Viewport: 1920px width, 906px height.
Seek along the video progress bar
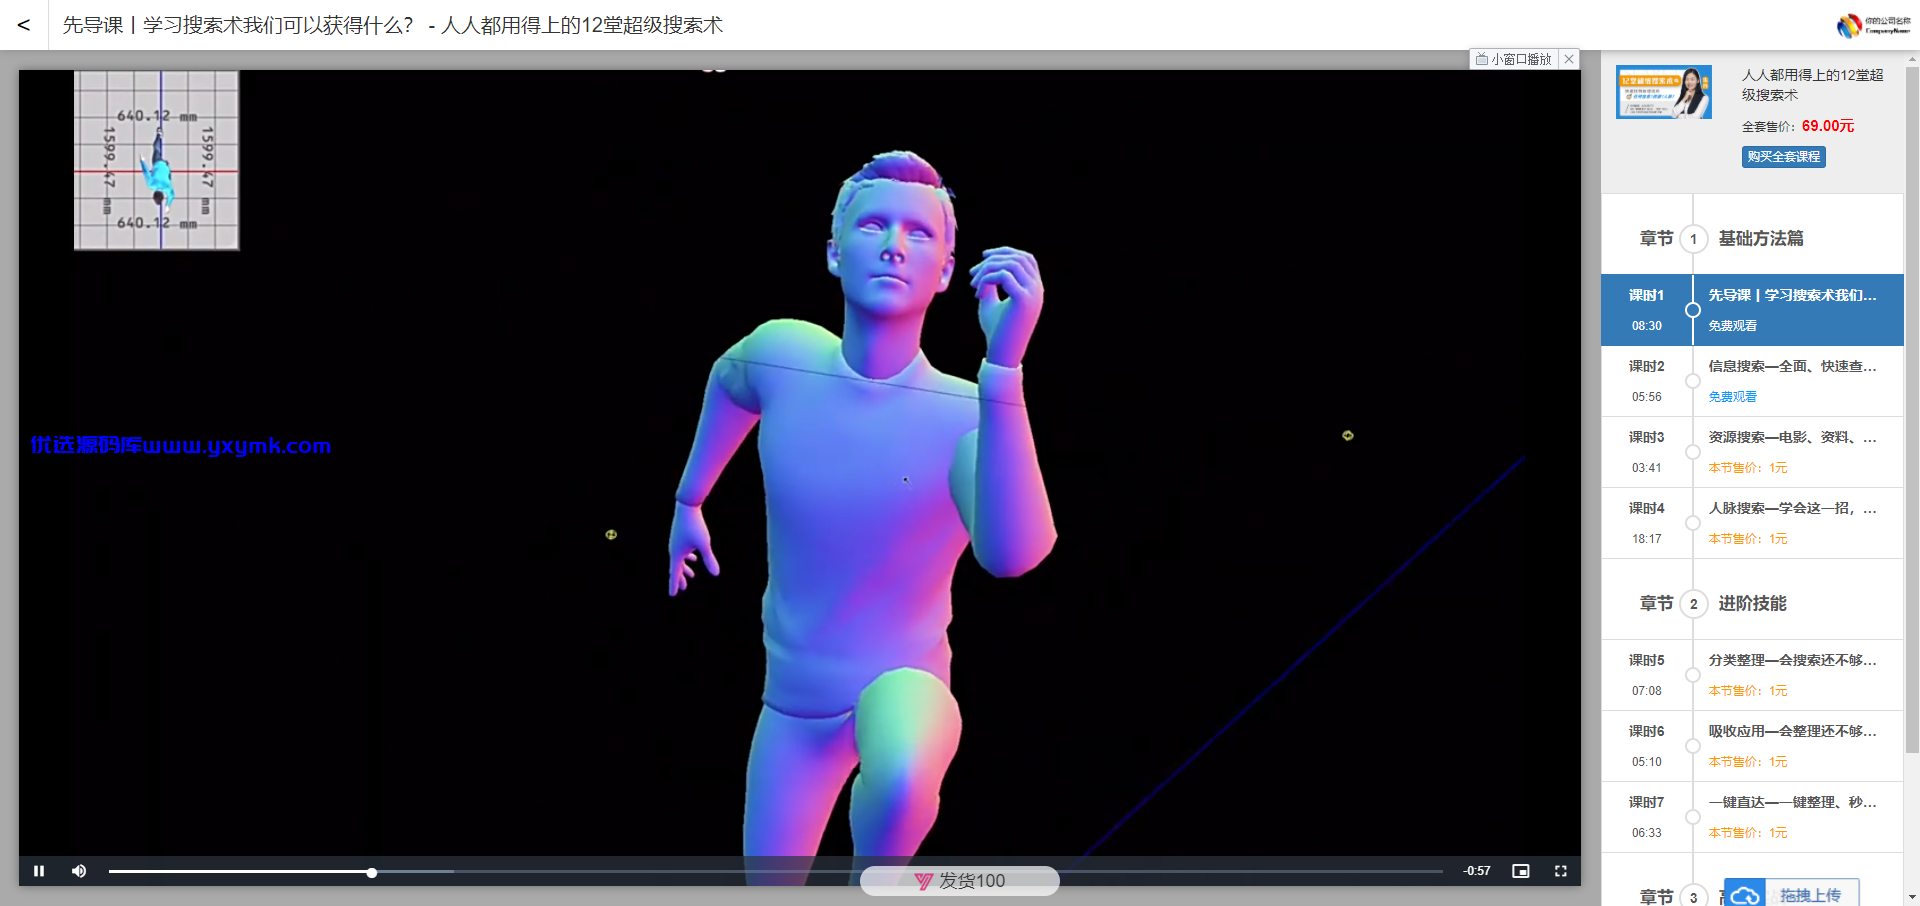[x=775, y=872]
